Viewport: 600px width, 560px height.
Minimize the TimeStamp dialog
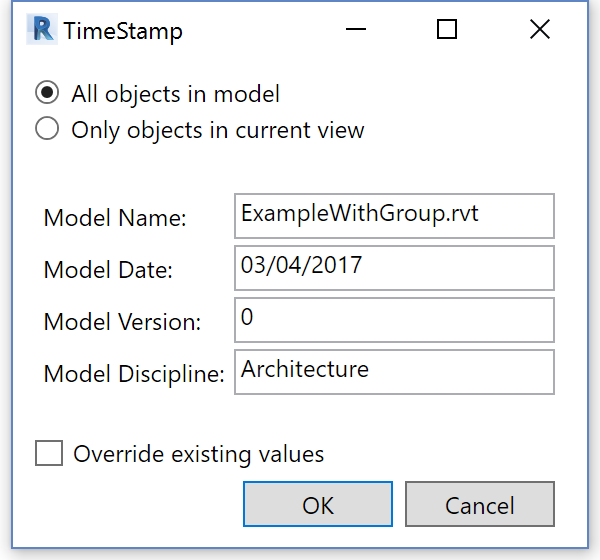[356, 30]
